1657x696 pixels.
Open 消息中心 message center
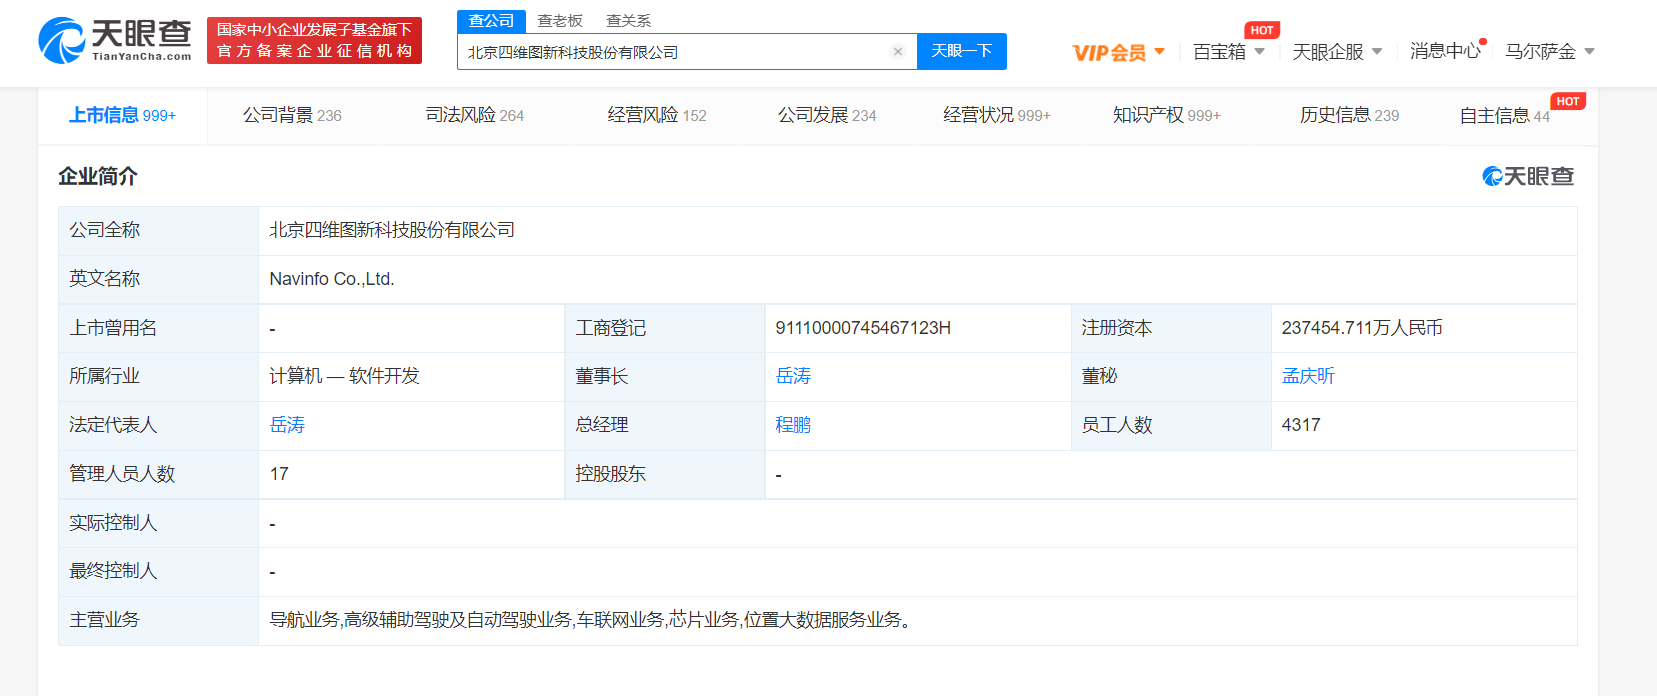pyautogui.click(x=1446, y=51)
